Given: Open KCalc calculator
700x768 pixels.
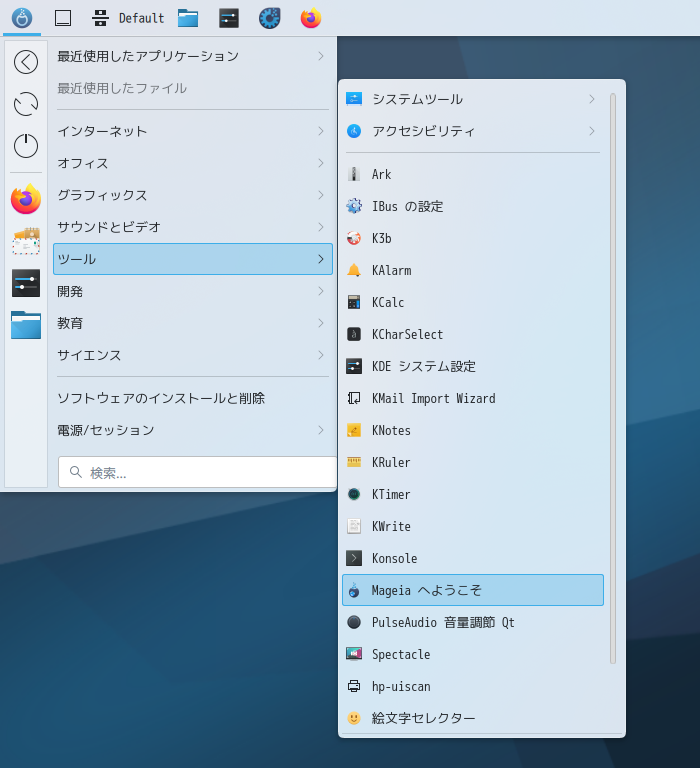Looking at the screenshot, I should [473, 302].
